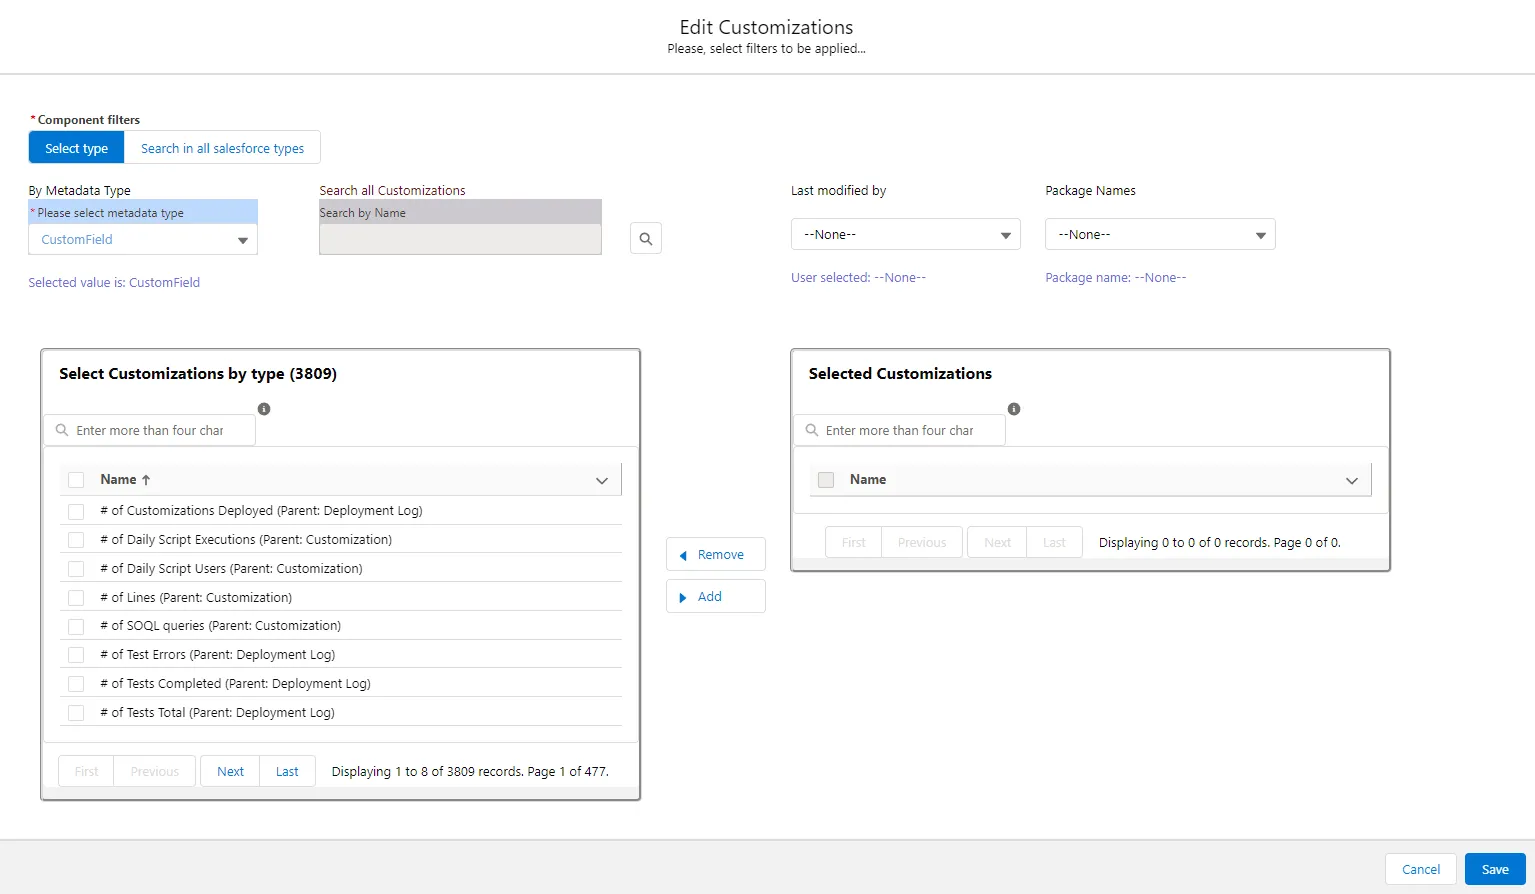This screenshot has width=1535, height=894.
Task: Click '# of Test Errors (Parent: Deployment Log)' text
Action: click(217, 655)
